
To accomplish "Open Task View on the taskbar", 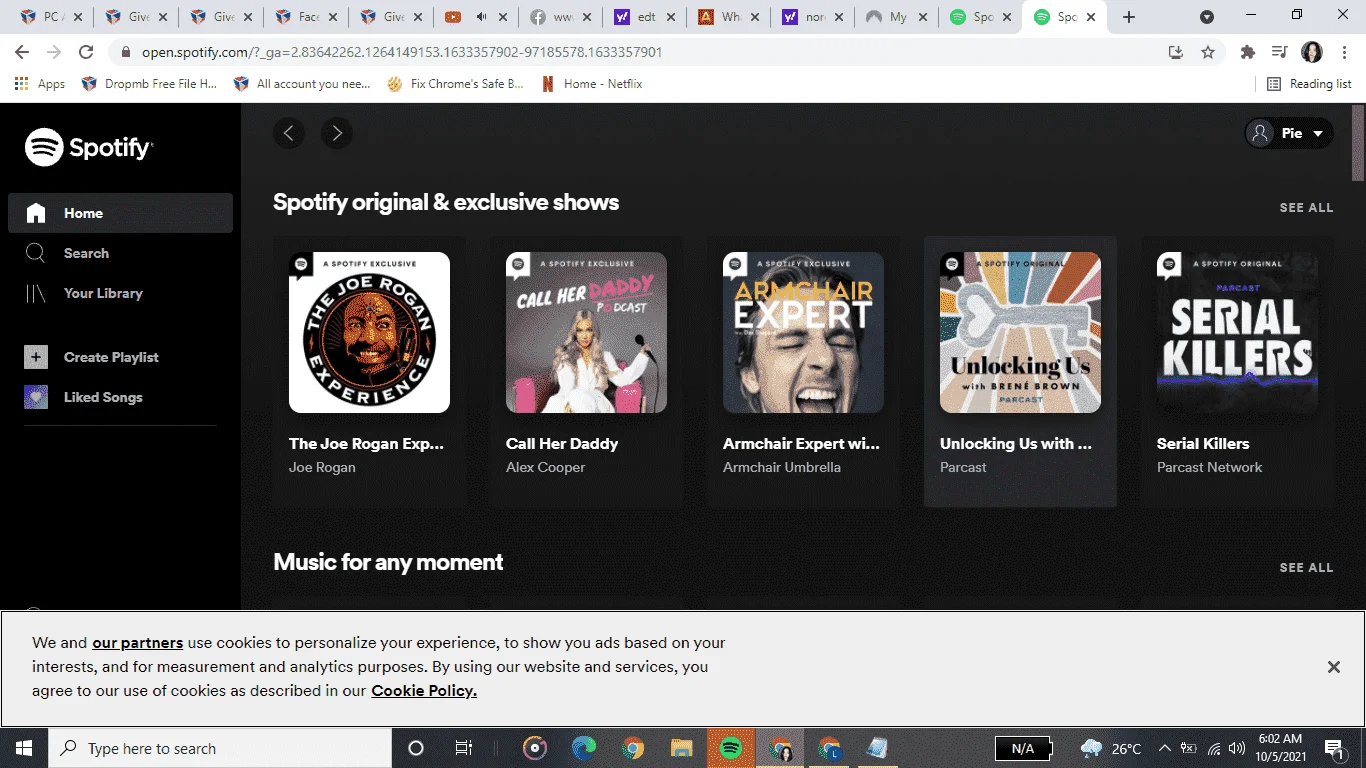I will [463, 748].
